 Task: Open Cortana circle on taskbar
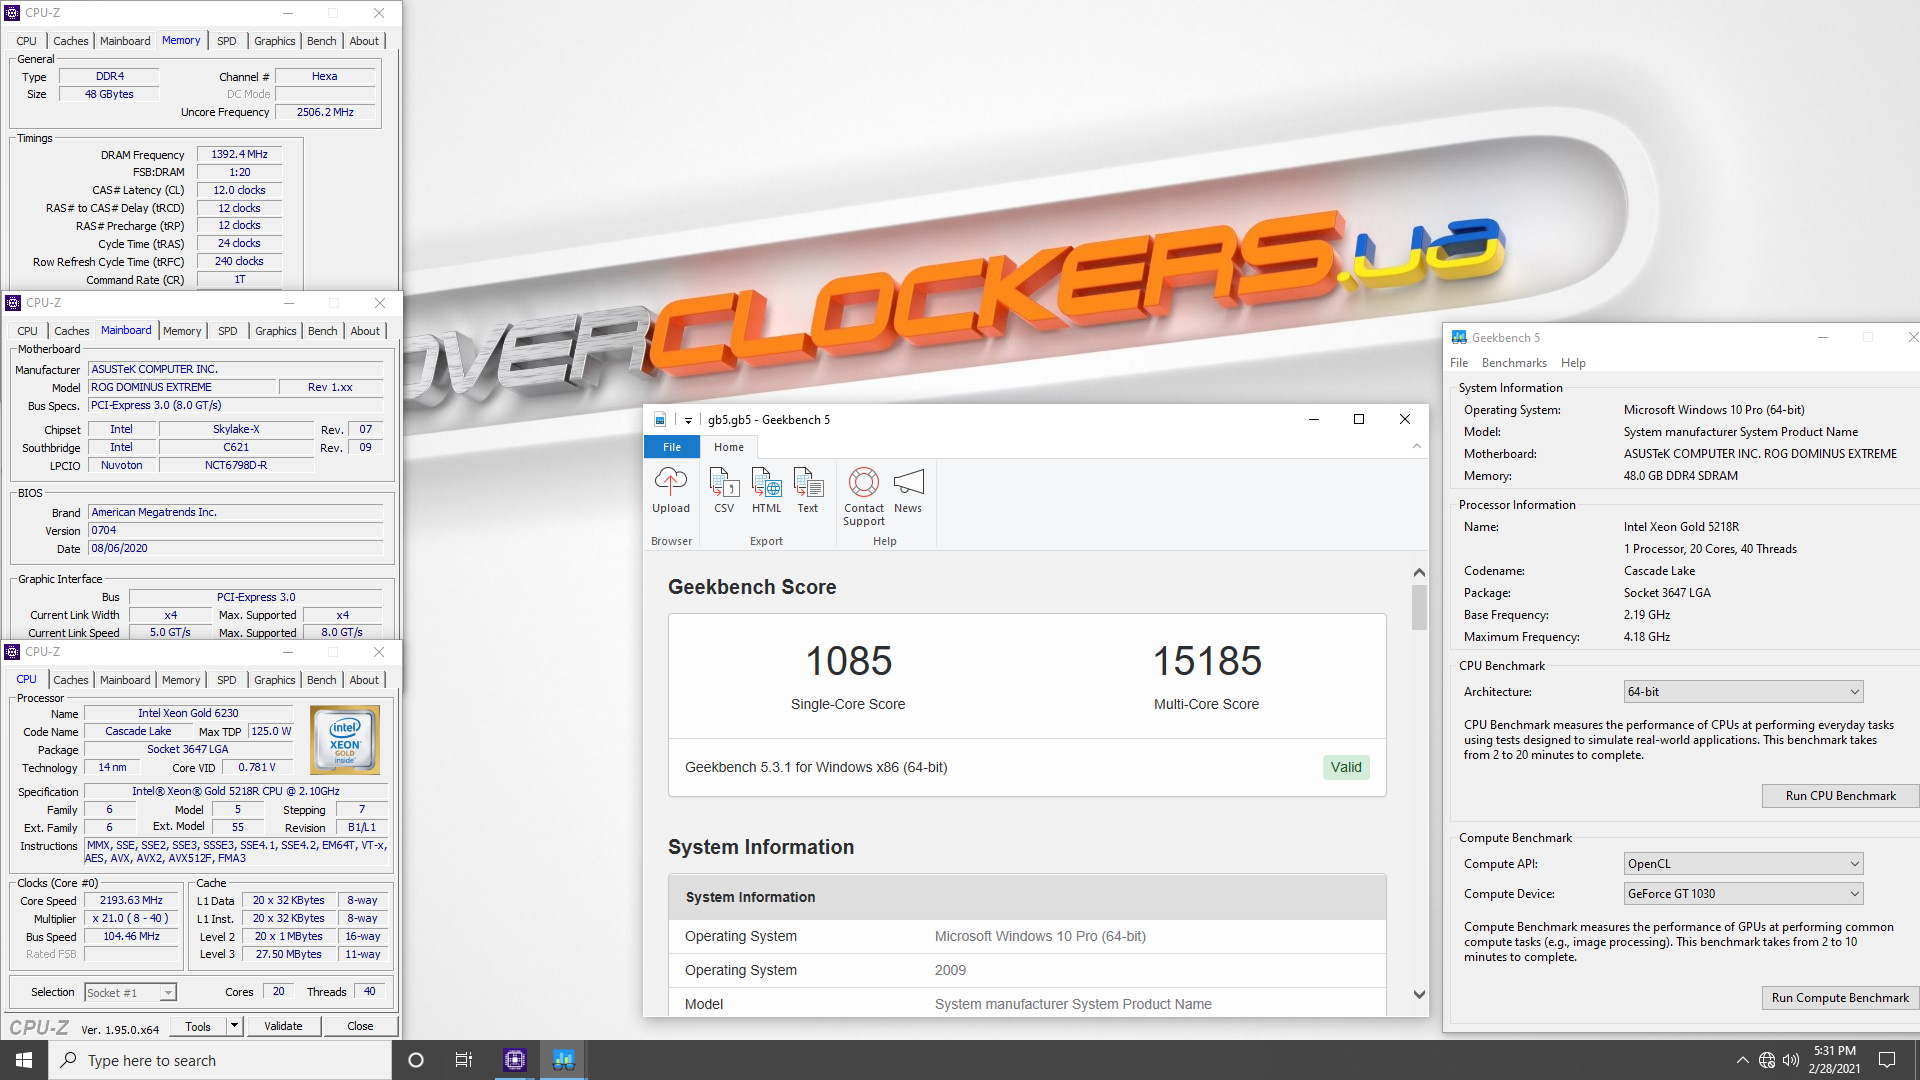coord(416,1060)
